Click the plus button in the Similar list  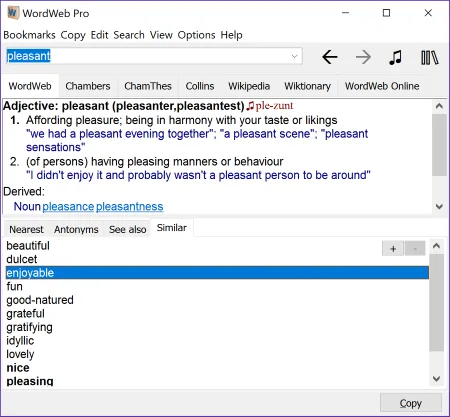pyautogui.click(x=393, y=249)
